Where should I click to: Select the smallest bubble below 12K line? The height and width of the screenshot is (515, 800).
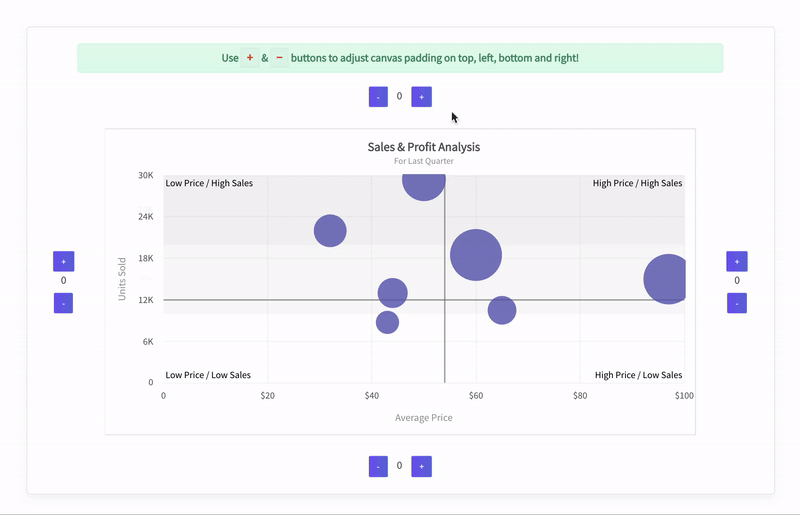point(387,322)
